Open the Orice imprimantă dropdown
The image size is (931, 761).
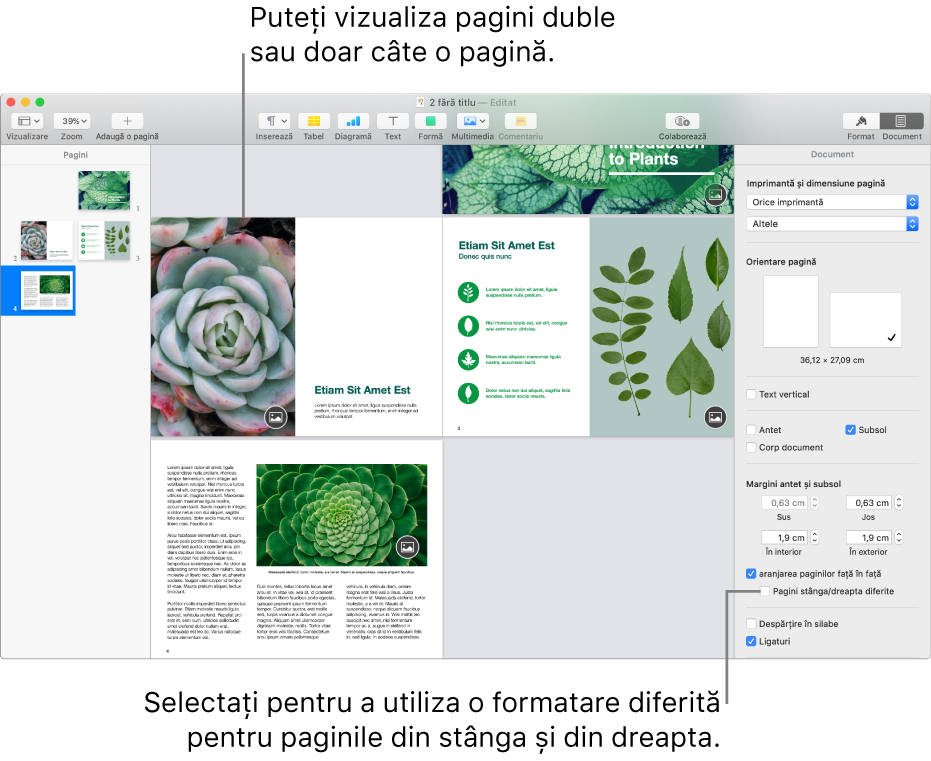click(x=832, y=202)
